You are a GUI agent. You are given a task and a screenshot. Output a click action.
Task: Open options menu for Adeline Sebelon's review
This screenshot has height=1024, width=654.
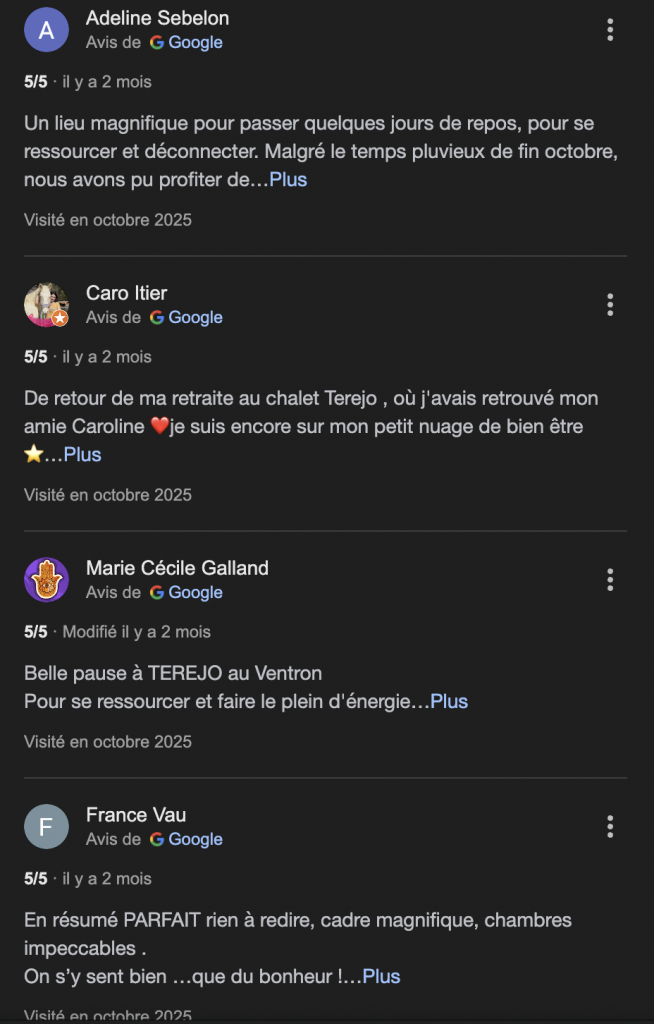[x=610, y=30]
